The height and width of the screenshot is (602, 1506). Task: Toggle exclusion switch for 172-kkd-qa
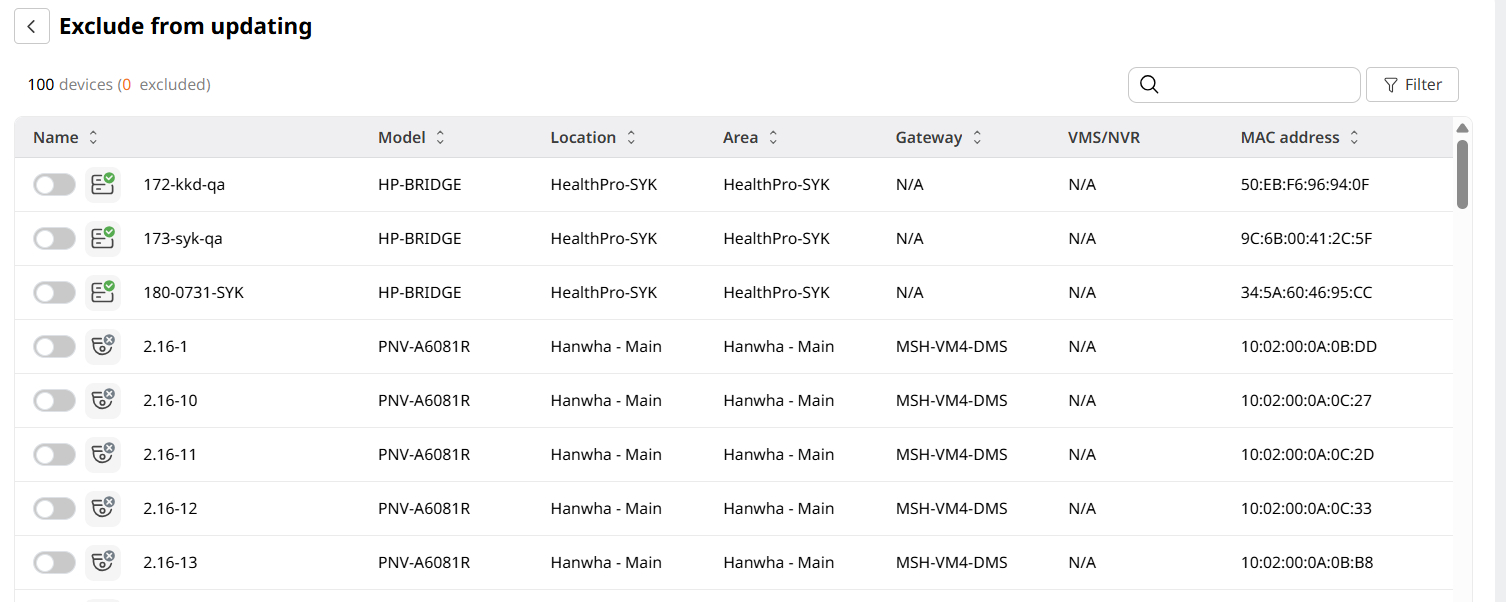[54, 185]
